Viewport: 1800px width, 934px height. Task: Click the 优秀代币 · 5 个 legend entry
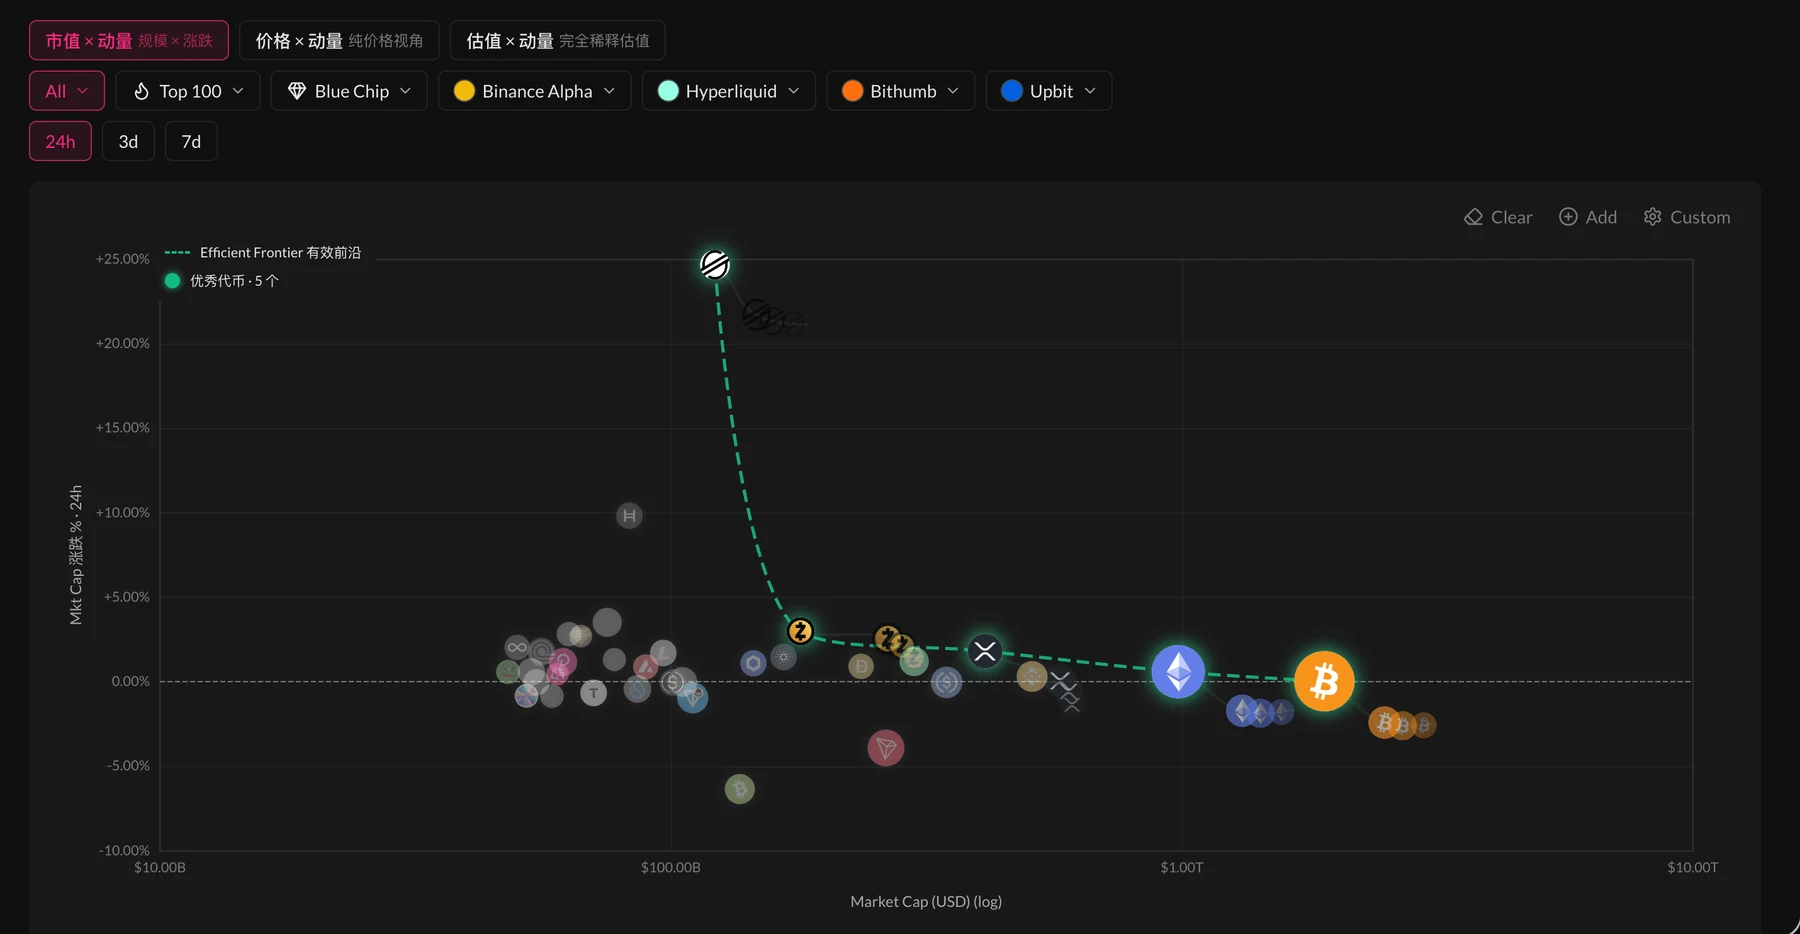point(222,281)
